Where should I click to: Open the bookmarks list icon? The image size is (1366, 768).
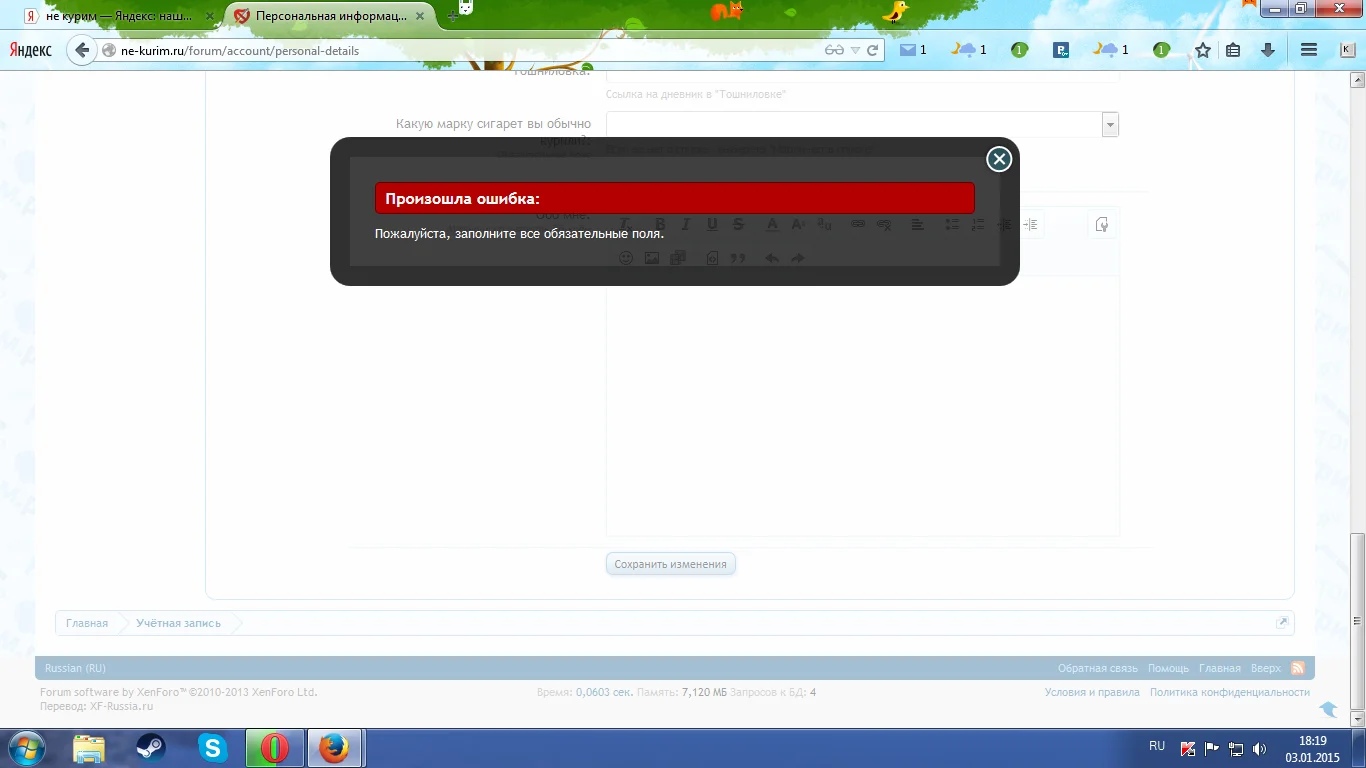tap(1233, 50)
